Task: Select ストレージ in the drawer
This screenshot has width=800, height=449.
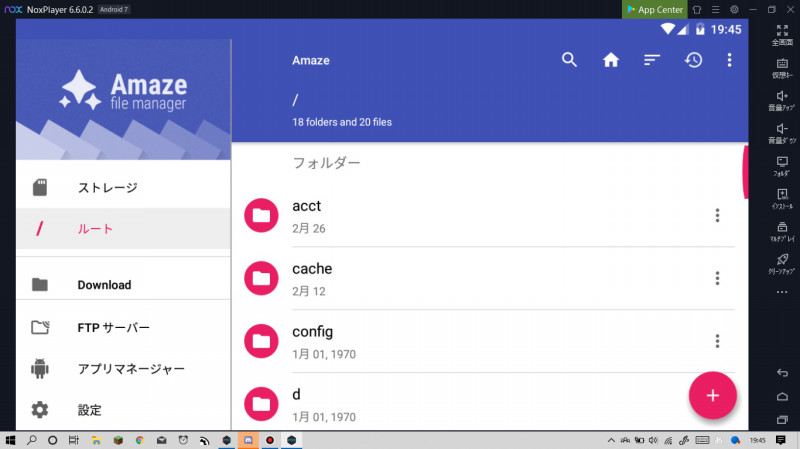Action: (123, 188)
